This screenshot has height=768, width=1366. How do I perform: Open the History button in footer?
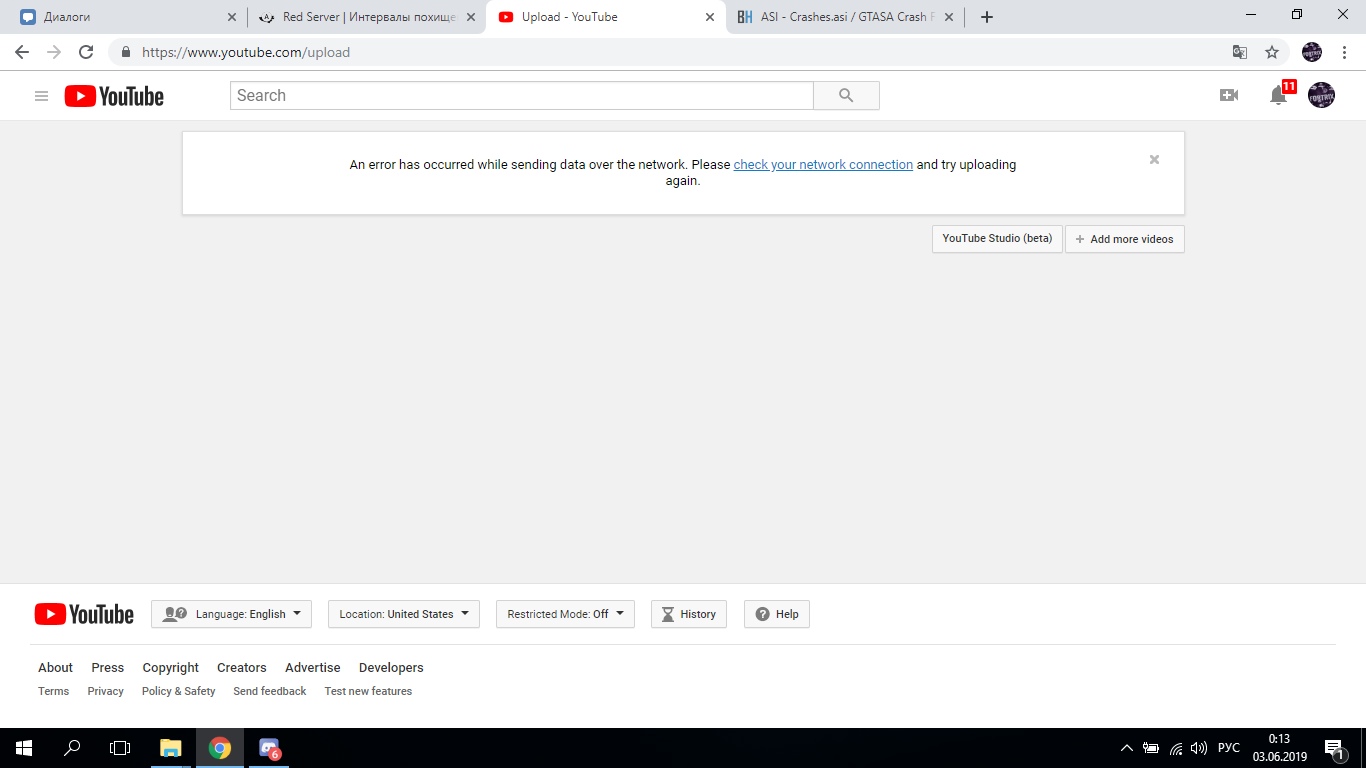[689, 614]
